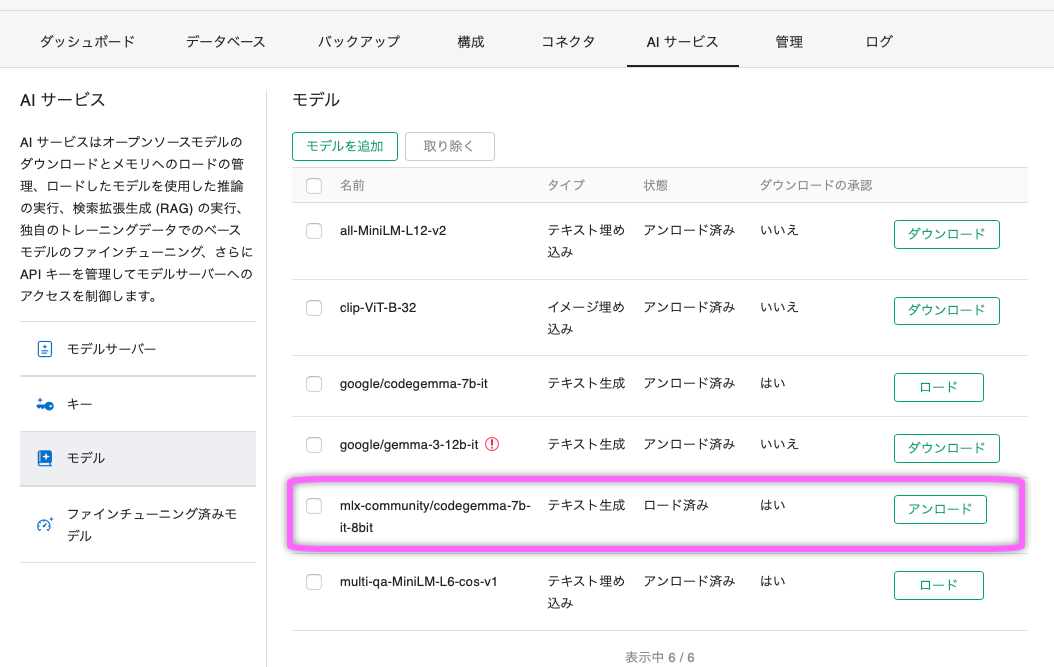Click the モデル section heading

tap(316, 100)
